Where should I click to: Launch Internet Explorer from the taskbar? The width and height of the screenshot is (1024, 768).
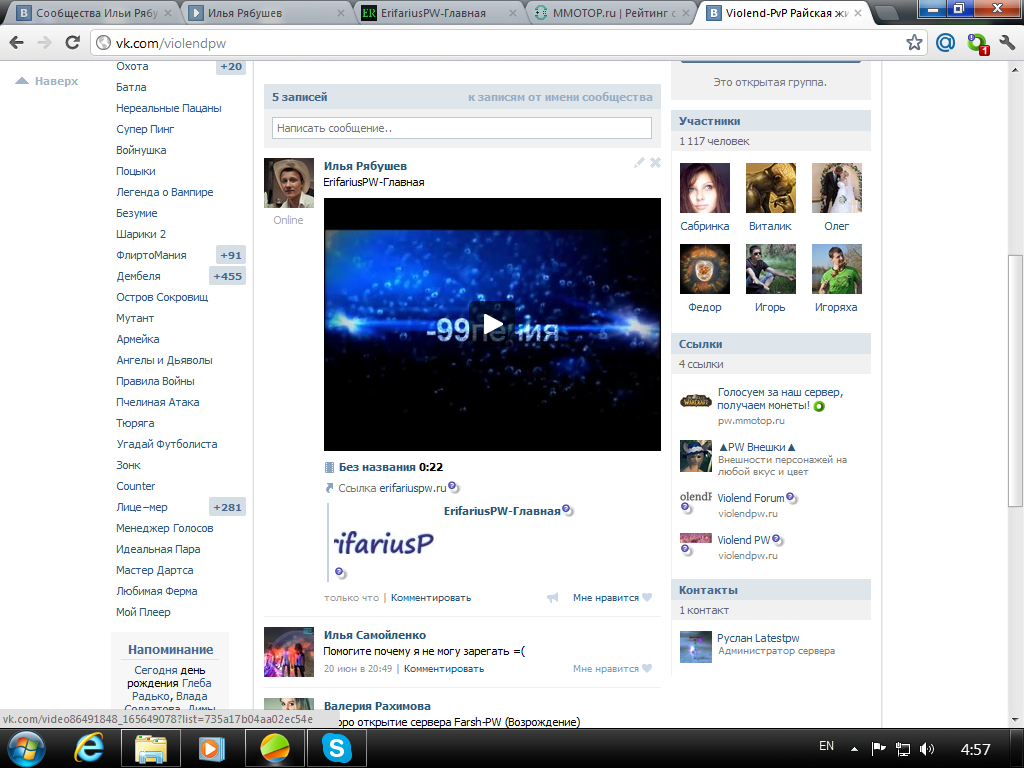tap(89, 748)
